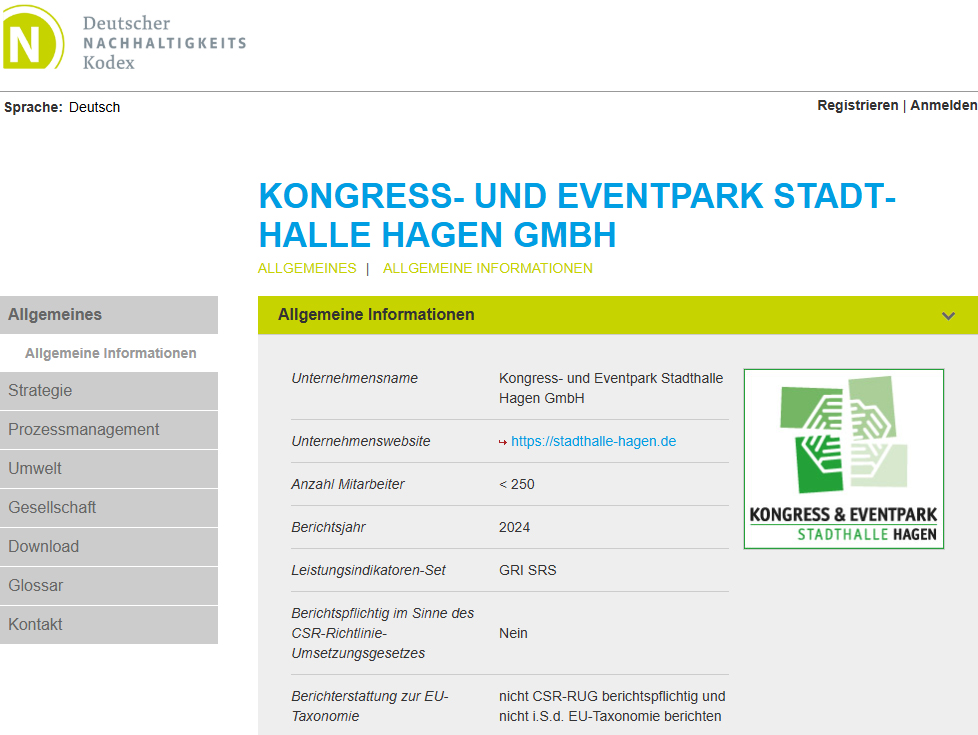
Task: Open the Strategie sidebar section
Action: [x=40, y=391]
